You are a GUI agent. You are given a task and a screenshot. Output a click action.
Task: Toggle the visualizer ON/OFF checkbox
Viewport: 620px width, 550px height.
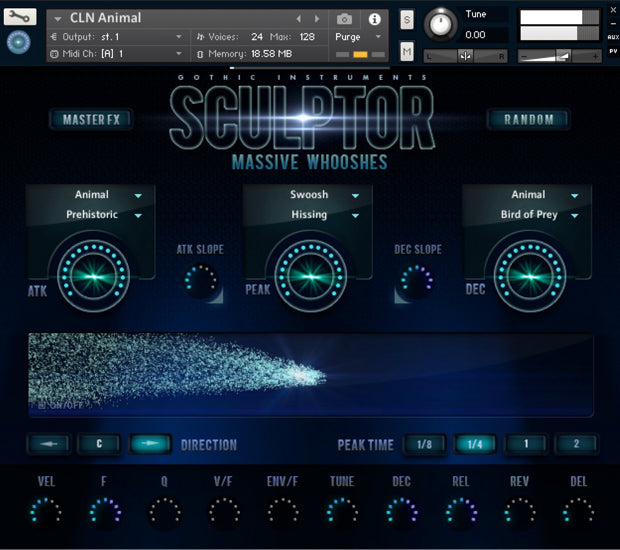42,405
